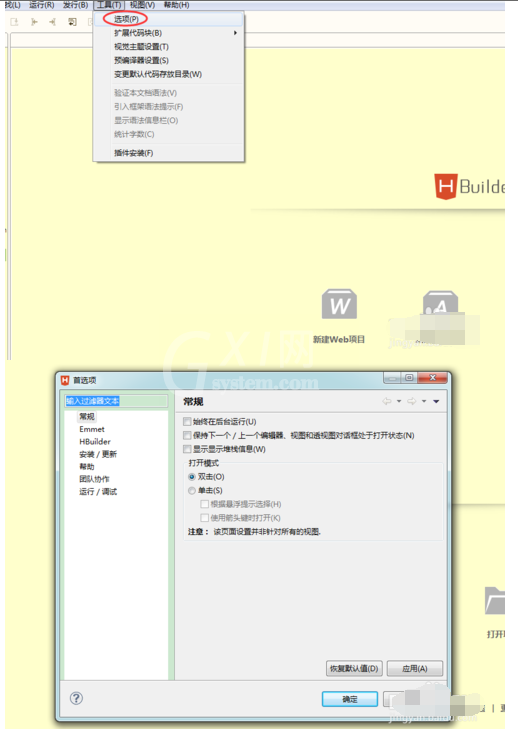Toggle the keep editors open (N) checkbox
Image resolution: width=518 pixels, height=729 pixels.
tap(187, 436)
